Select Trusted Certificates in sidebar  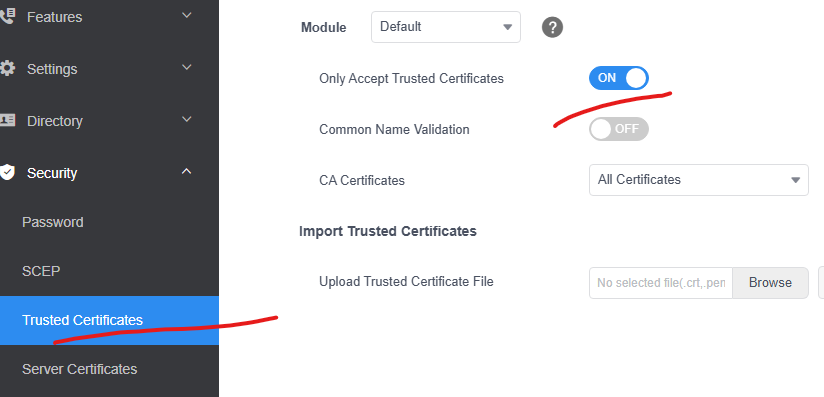109,320
